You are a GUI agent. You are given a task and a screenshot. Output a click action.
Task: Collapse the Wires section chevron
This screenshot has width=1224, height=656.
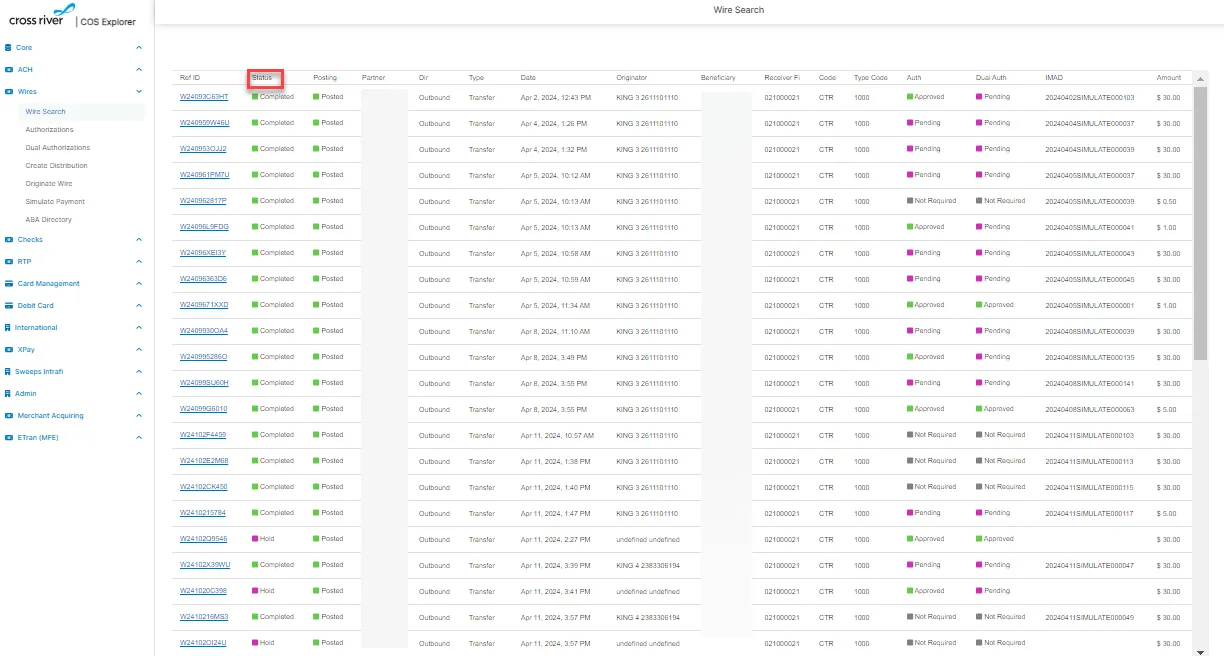[x=139, y=91]
